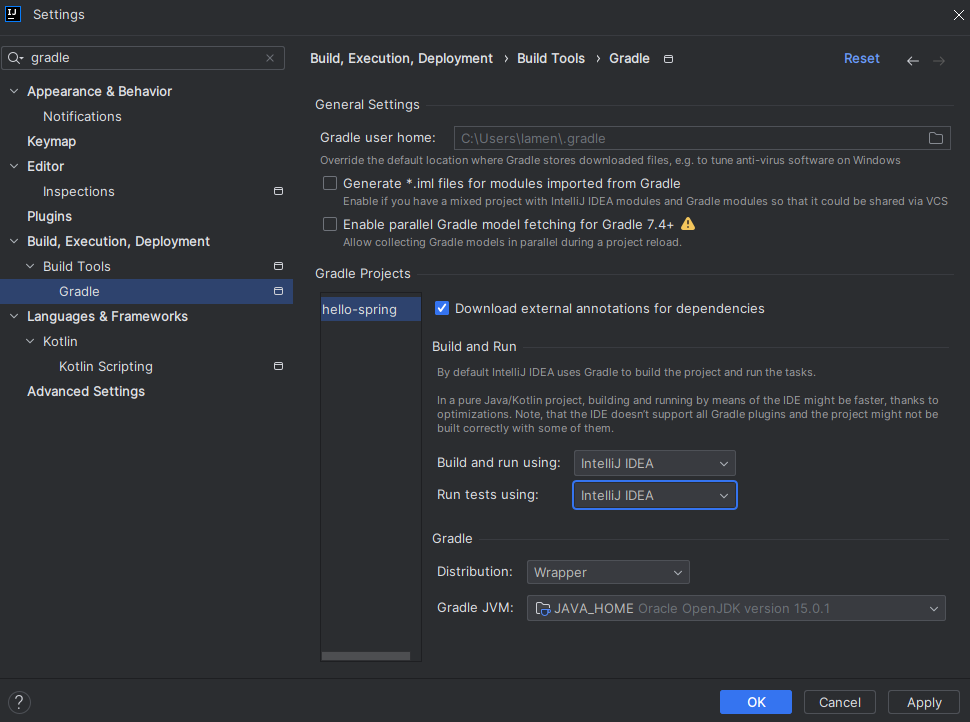This screenshot has width=970, height=722.
Task: Click project-level icon beside Build Tools
Action: click(278, 266)
